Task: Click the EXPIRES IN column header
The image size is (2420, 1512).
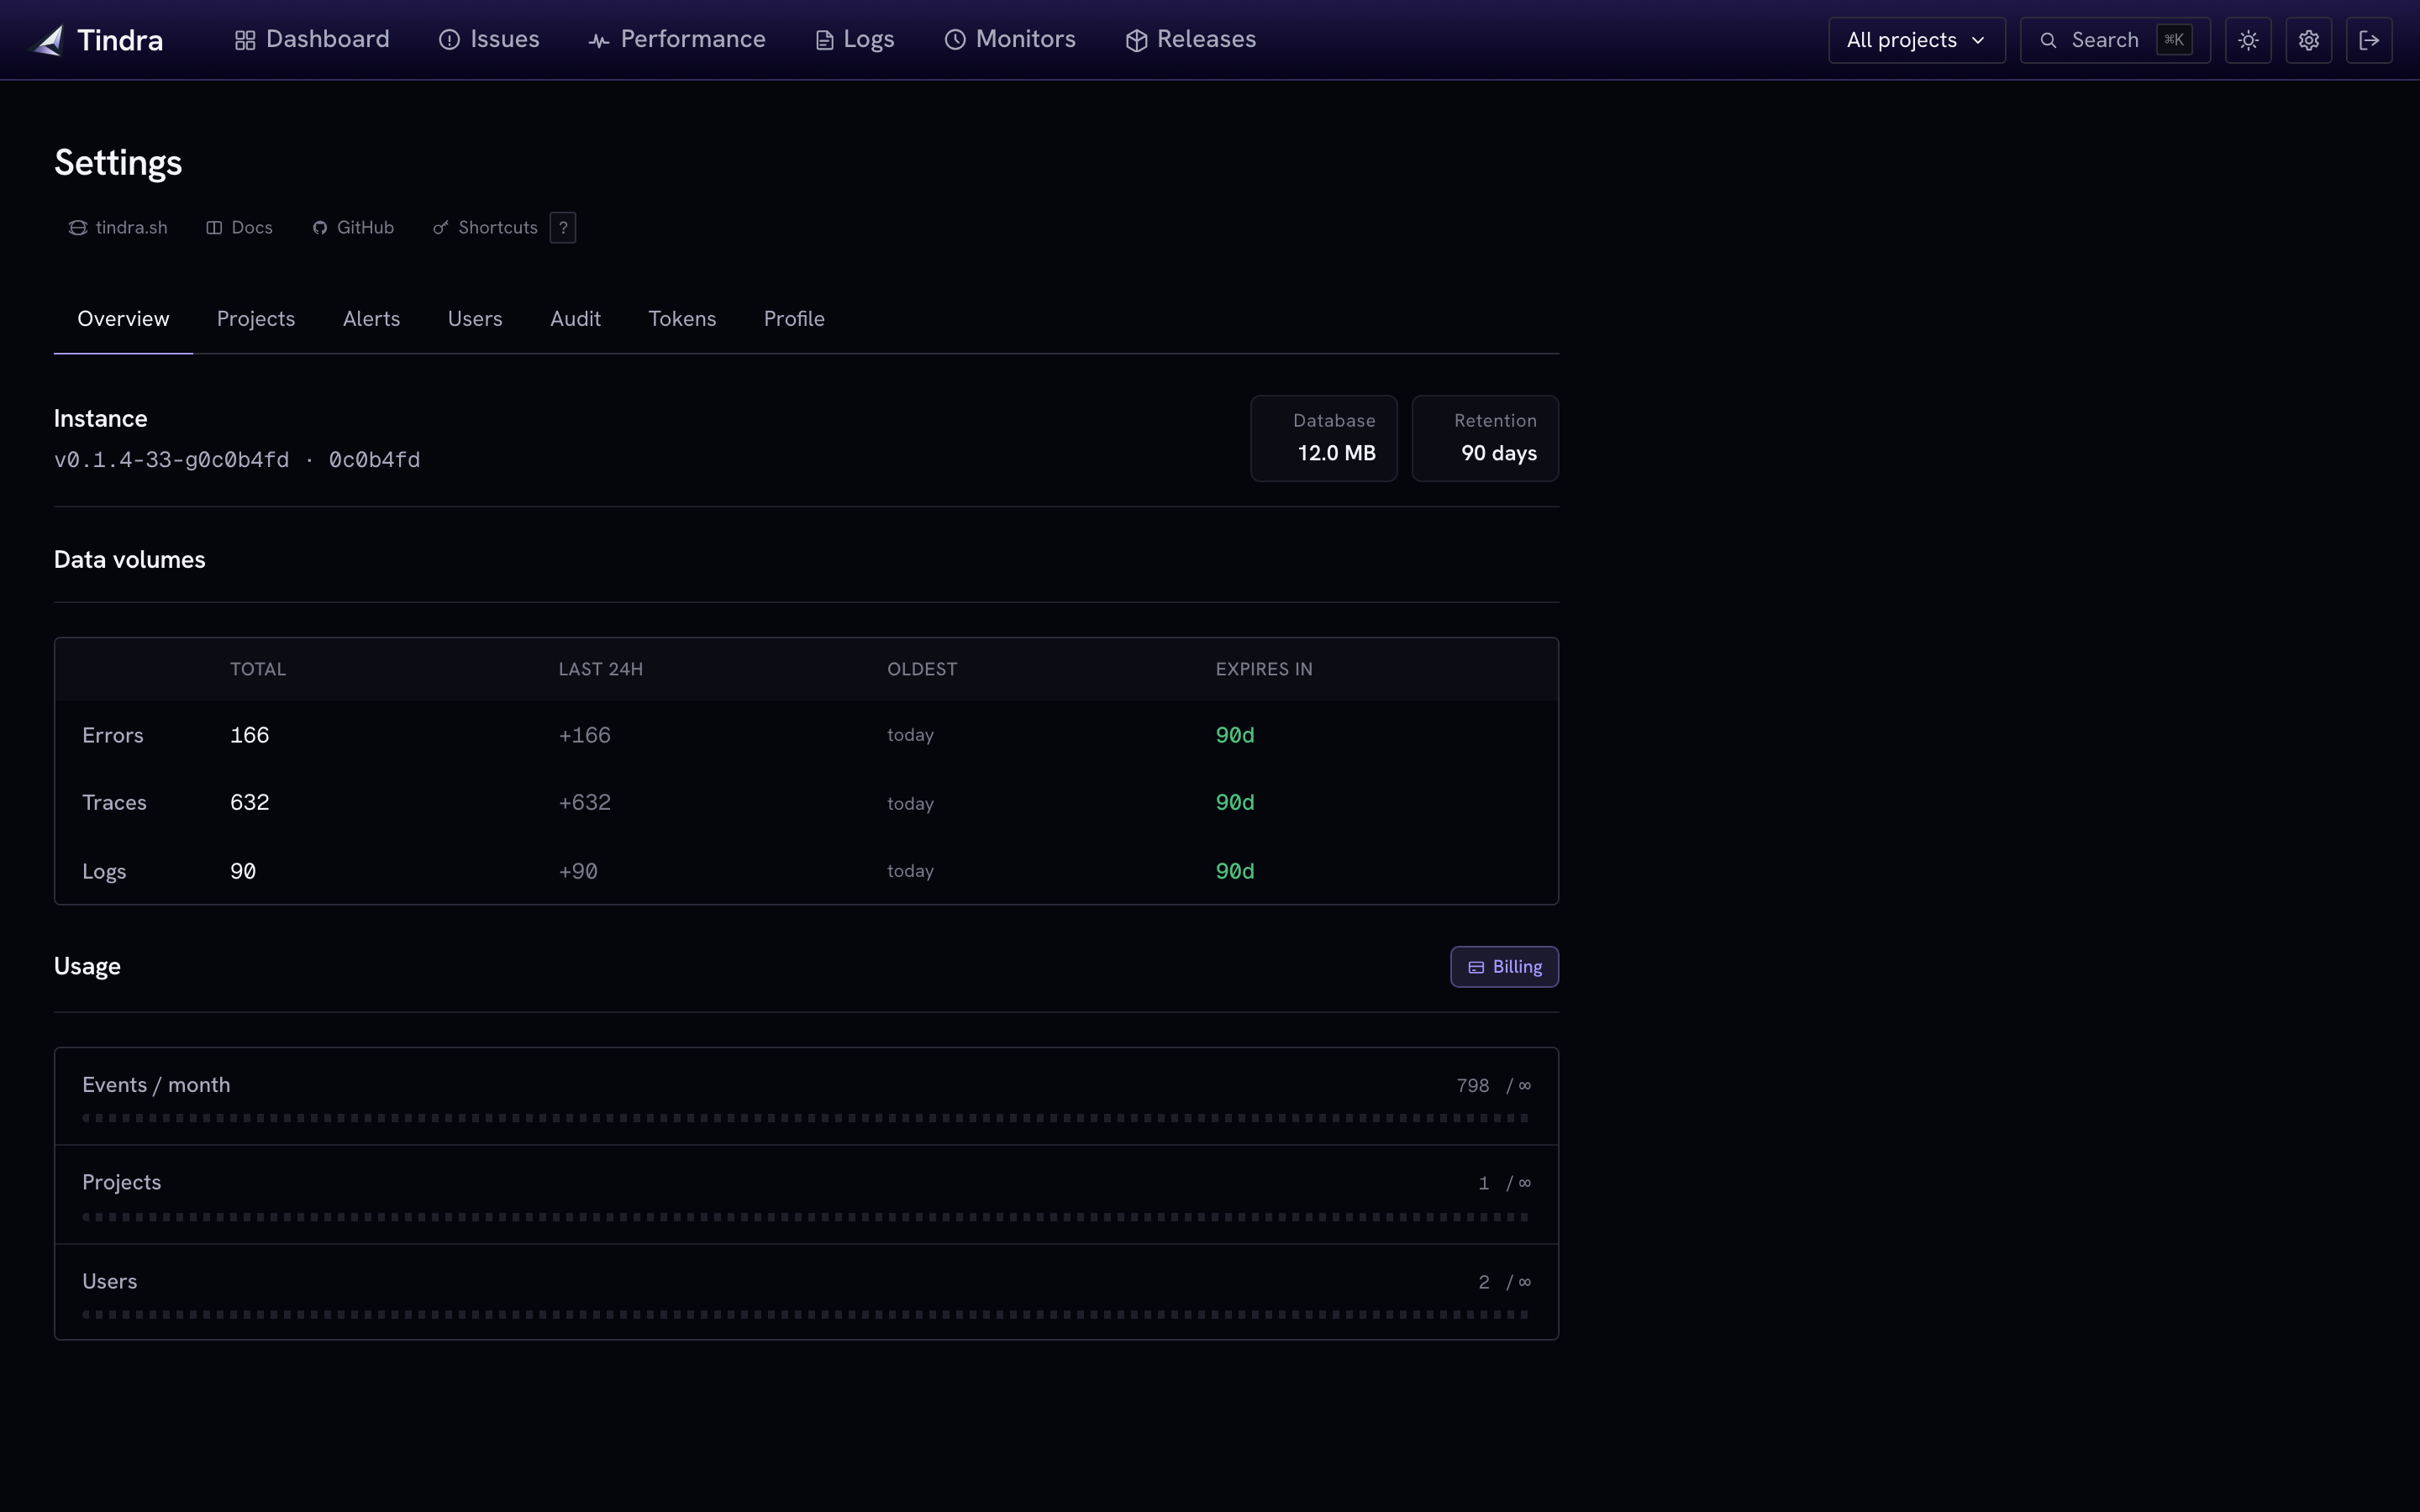Action: tap(1264, 669)
